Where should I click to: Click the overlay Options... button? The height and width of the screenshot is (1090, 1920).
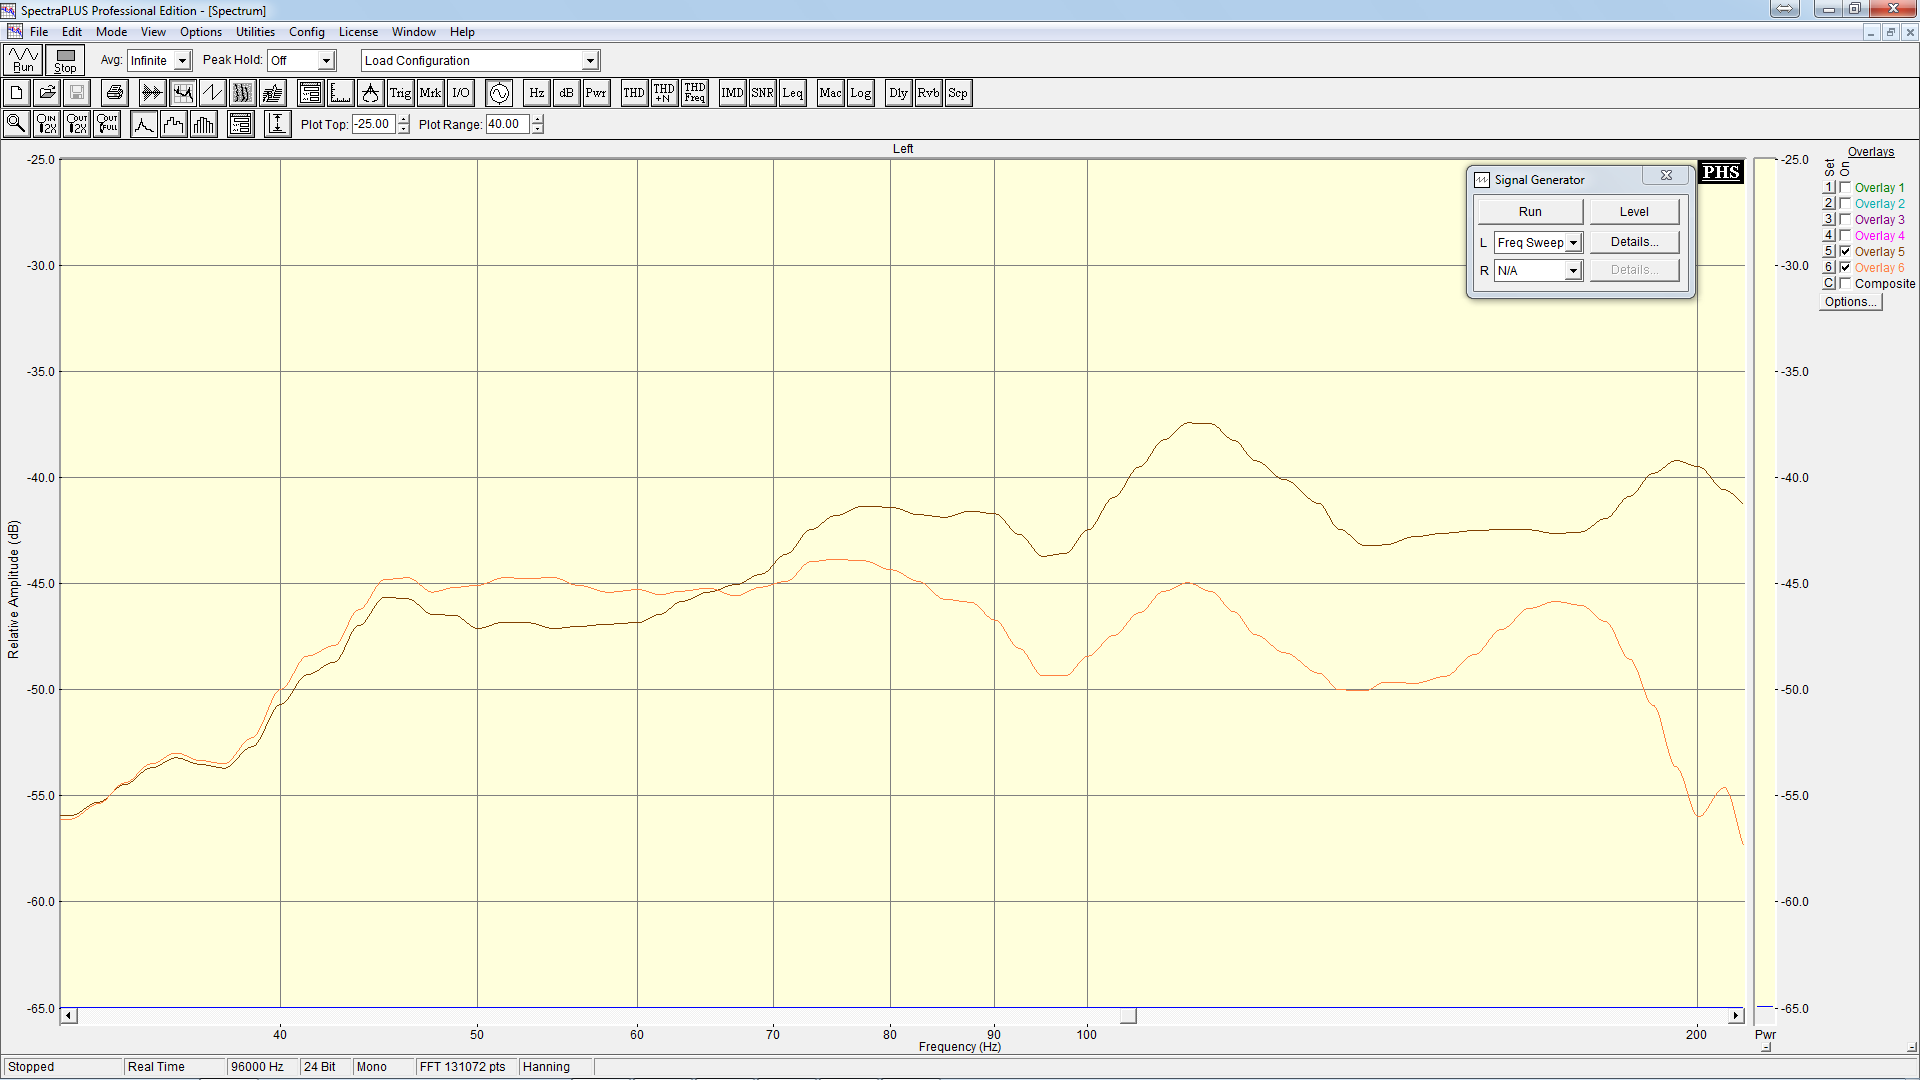point(1849,302)
